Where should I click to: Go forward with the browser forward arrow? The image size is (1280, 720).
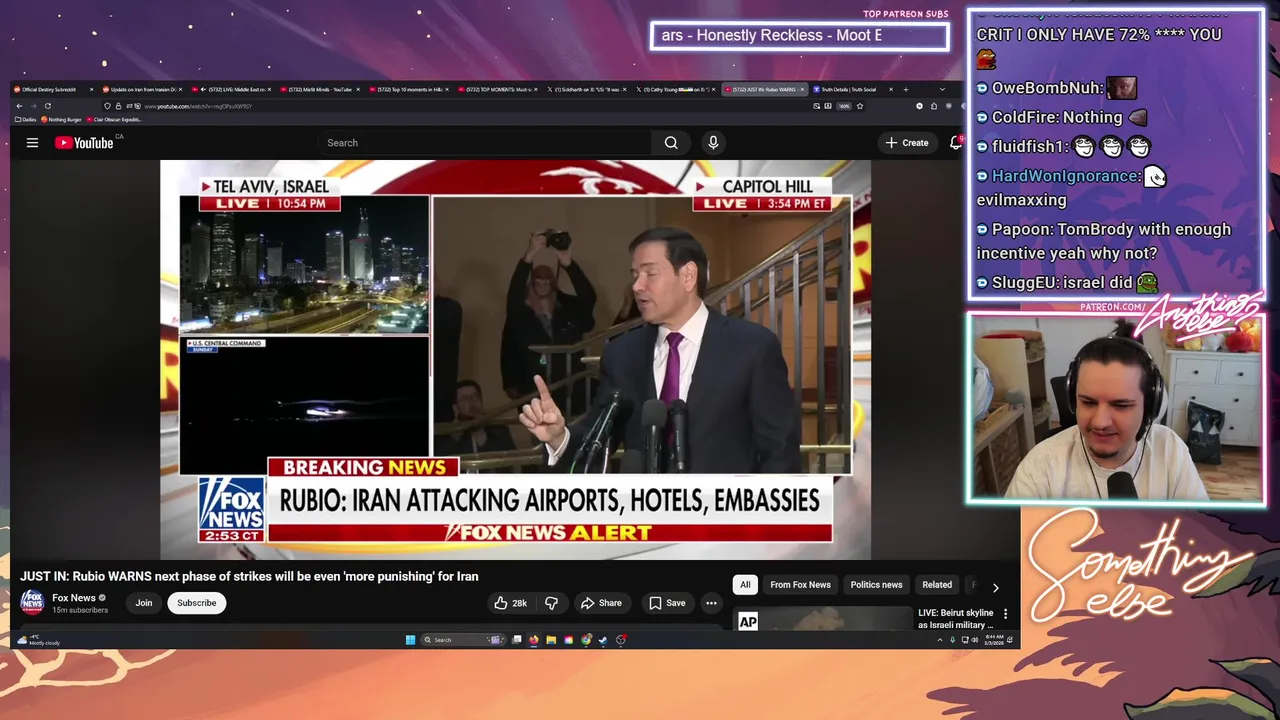click(x=33, y=106)
